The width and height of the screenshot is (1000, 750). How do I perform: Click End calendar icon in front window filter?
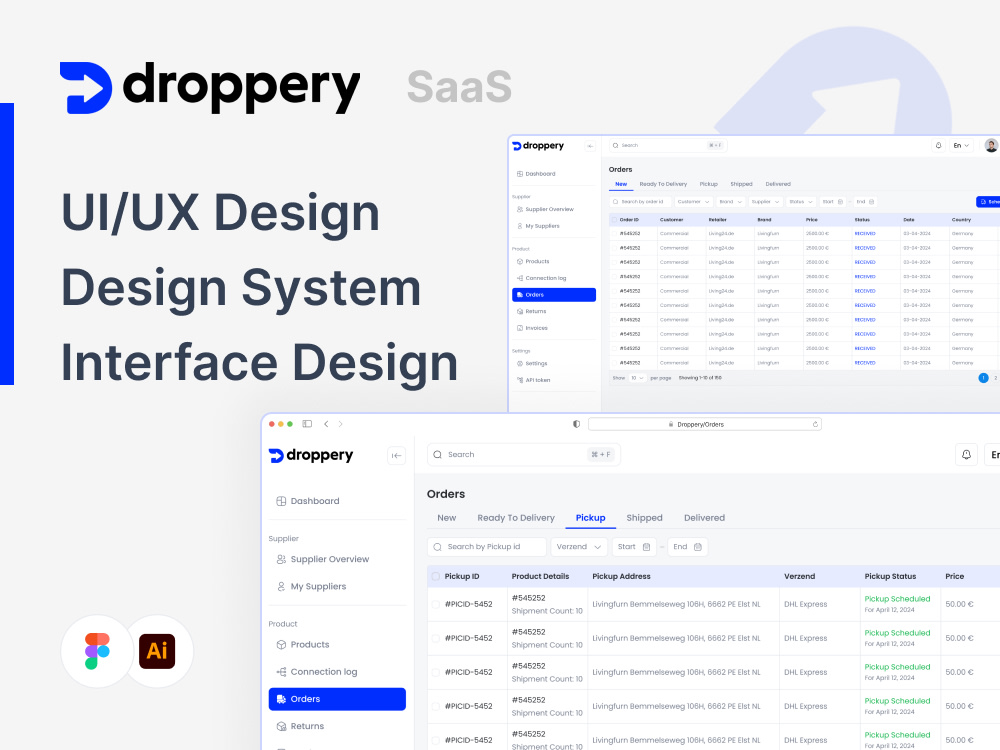point(698,547)
